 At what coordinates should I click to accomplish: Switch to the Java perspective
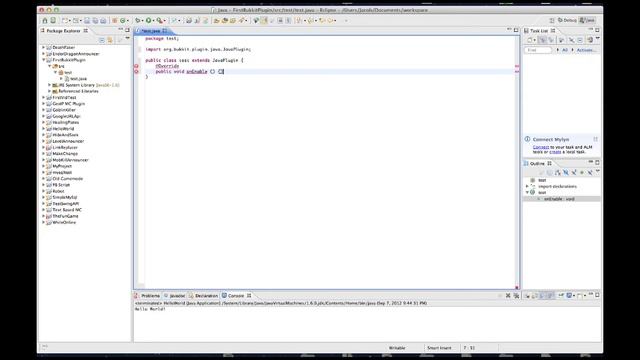coord(587,20)
